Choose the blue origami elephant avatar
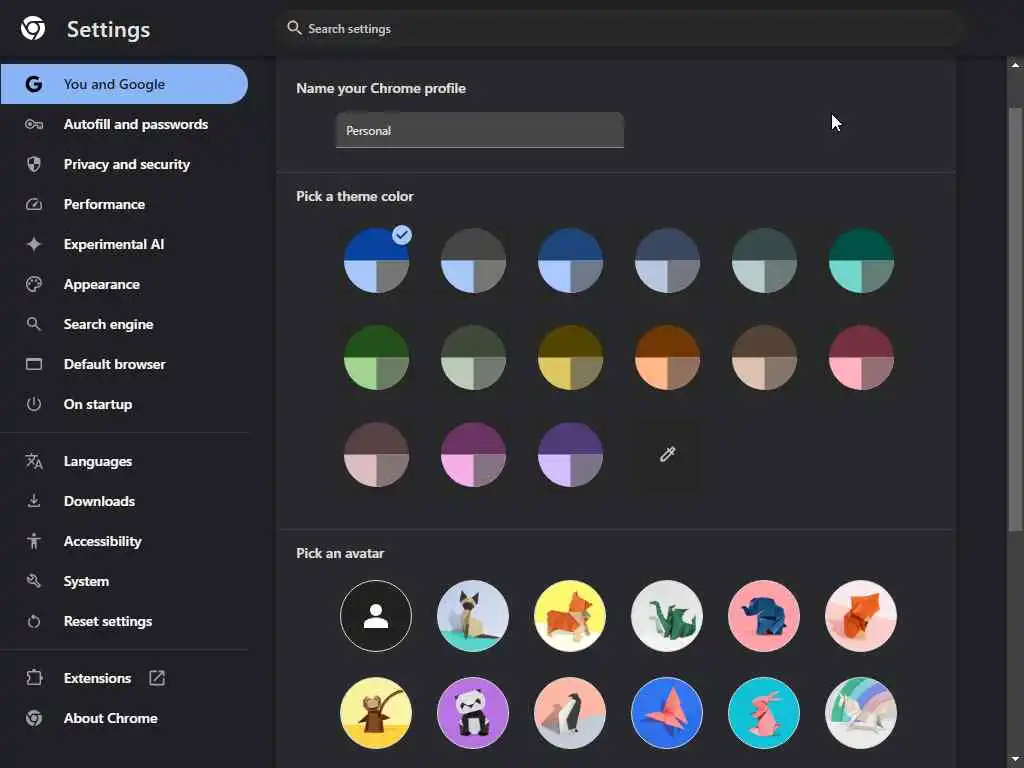 764,616
